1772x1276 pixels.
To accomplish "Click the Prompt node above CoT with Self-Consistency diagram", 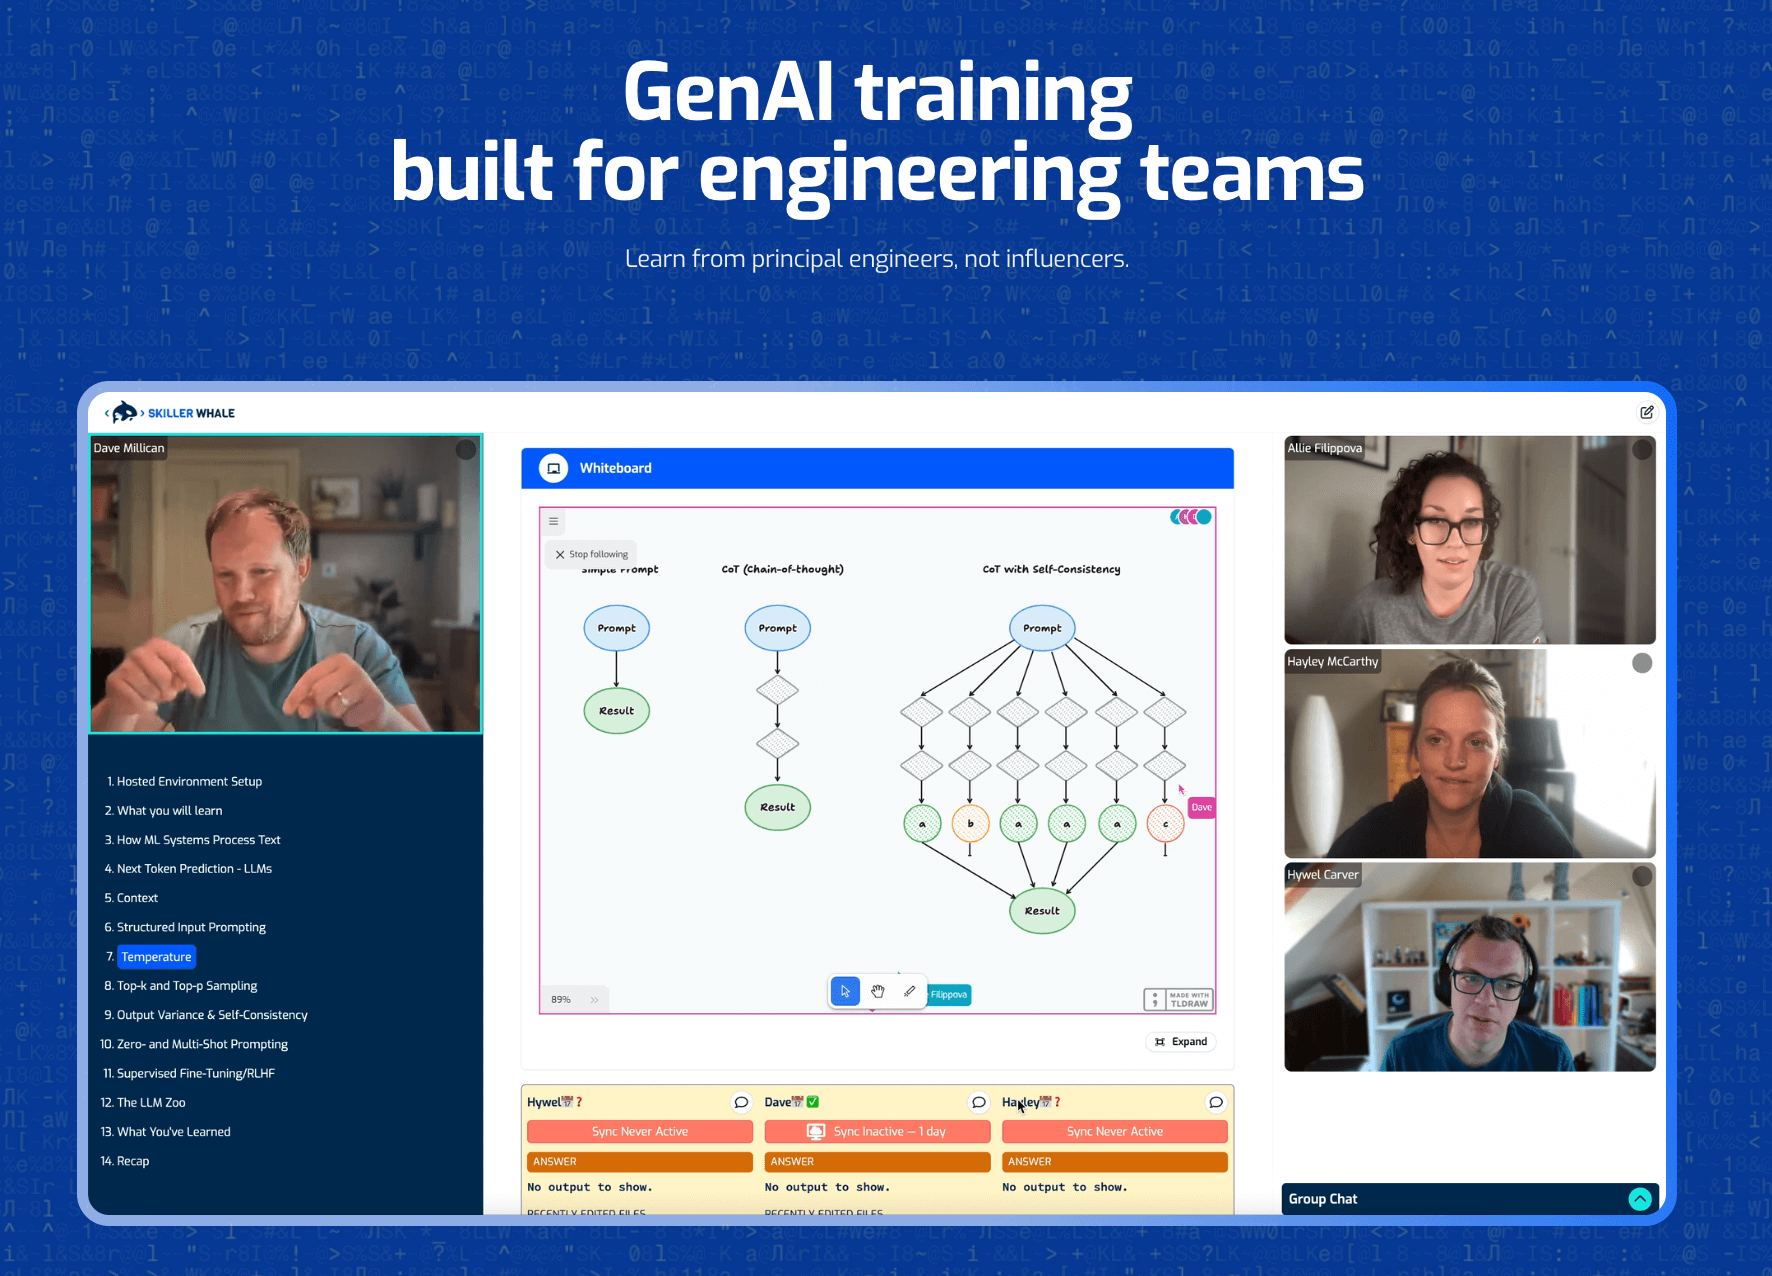I will pyautogui.click(x=1042, y=628).
